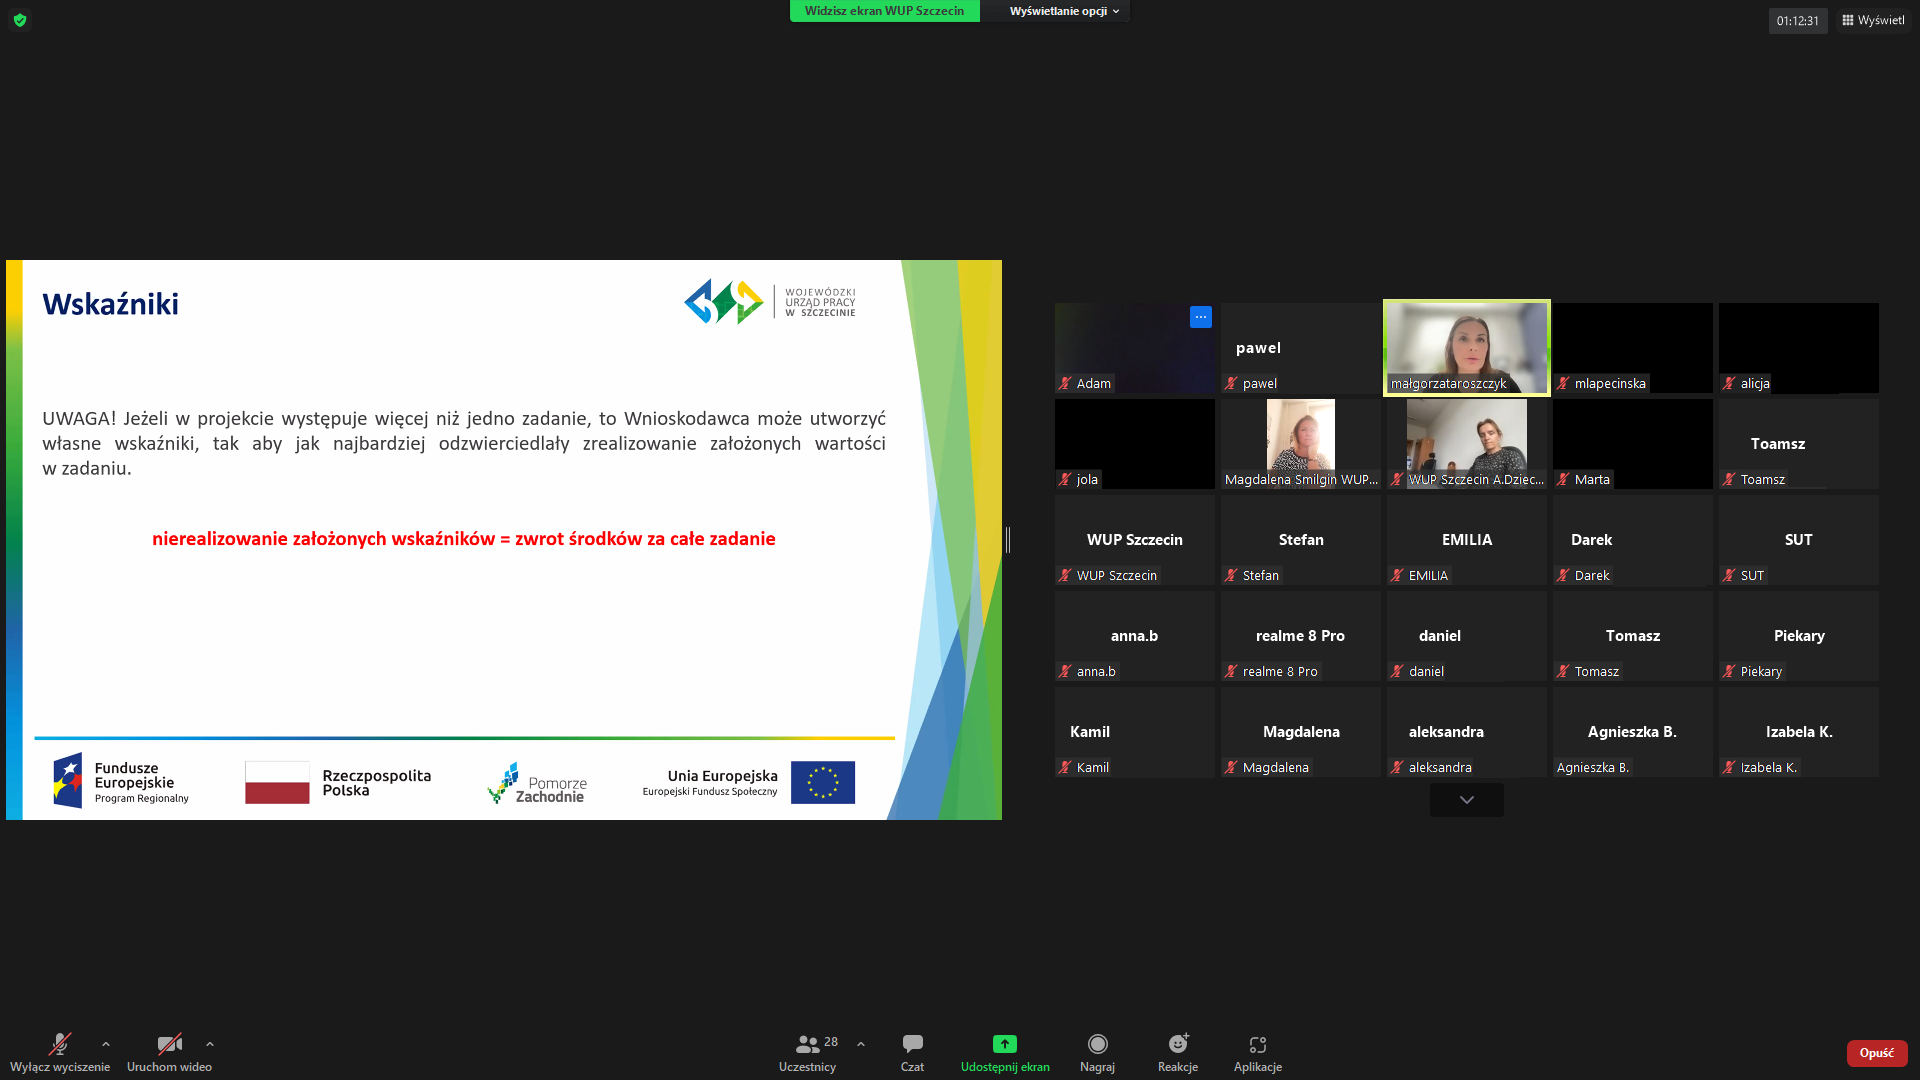This screenshot has height=1080, width=1920.
Task: Click muted mic icon on realme 8 Pro tile
Action: pos(1232,672)
